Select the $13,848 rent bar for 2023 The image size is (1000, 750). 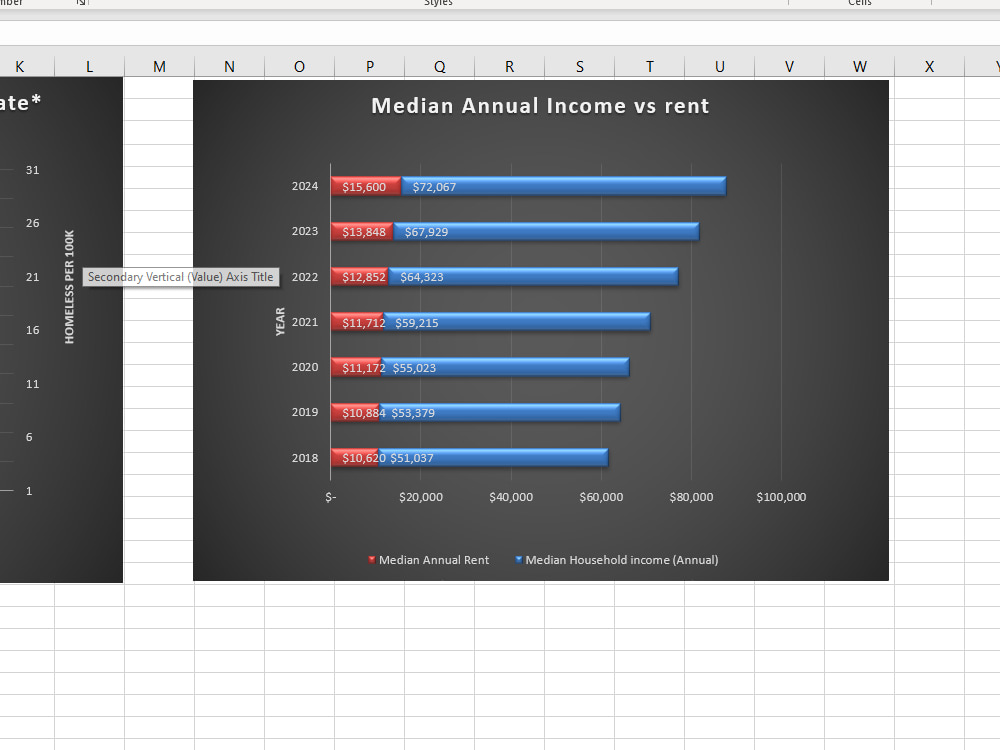point(362,232)
